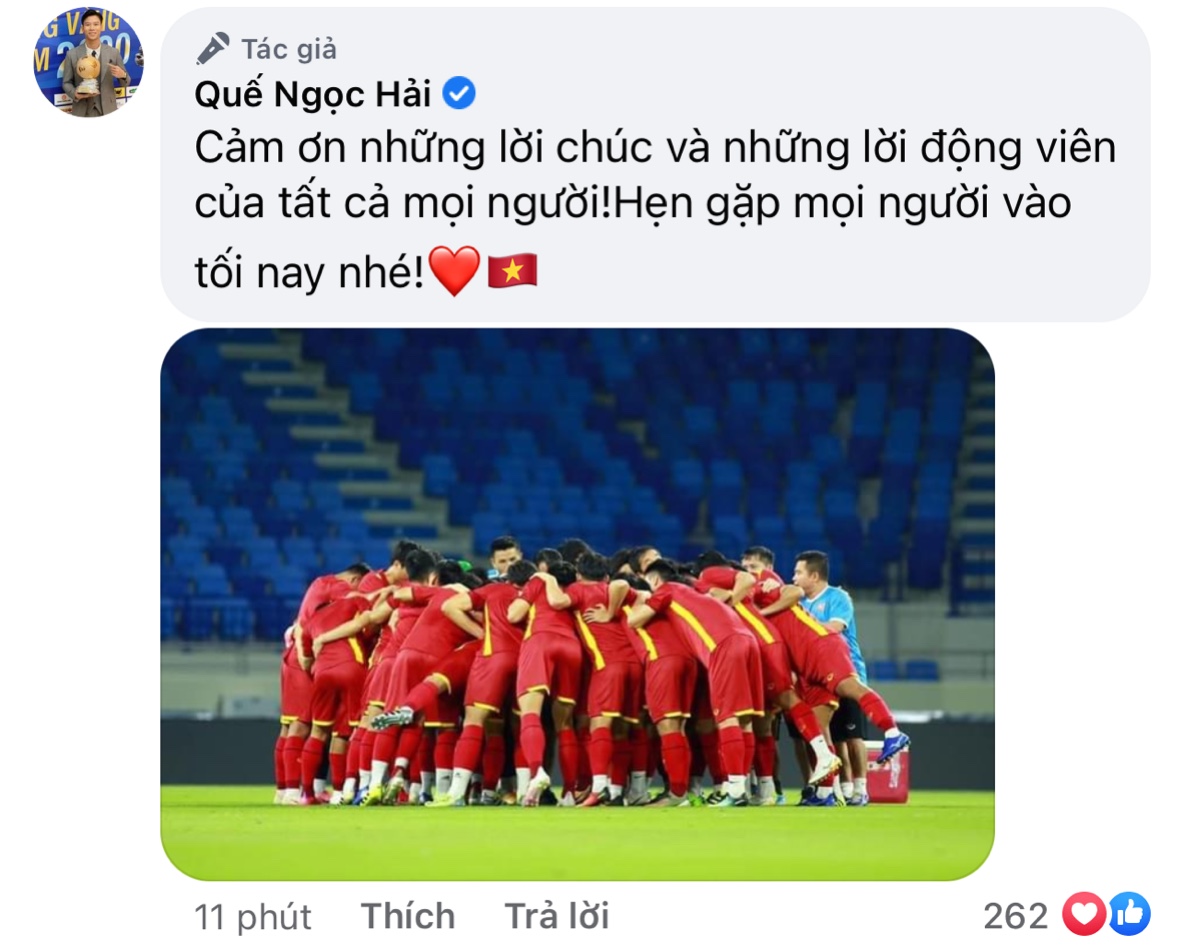Click the Vietnam flag emoji in the comment
Screen dimensions: 1184x946
click(x=513, y=270)
